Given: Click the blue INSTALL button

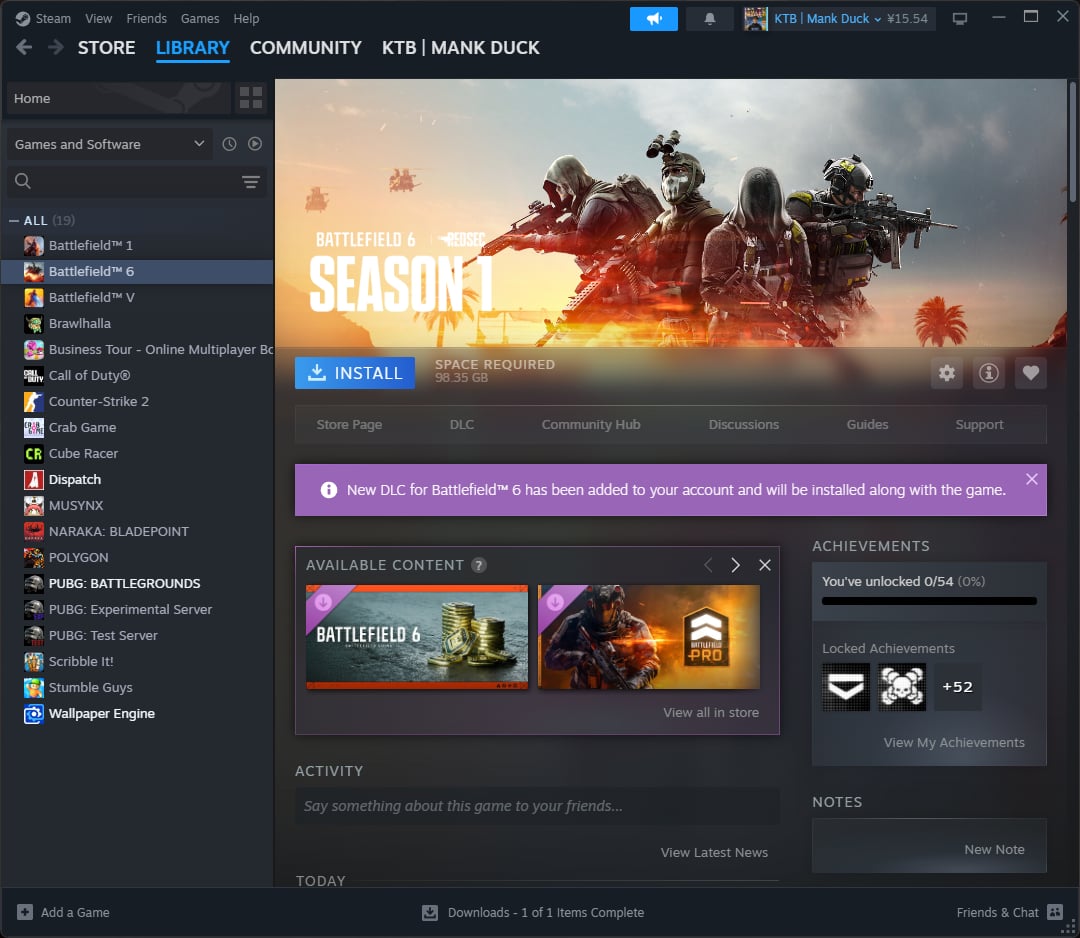Looking at the screenshot, I should point(355,373).
